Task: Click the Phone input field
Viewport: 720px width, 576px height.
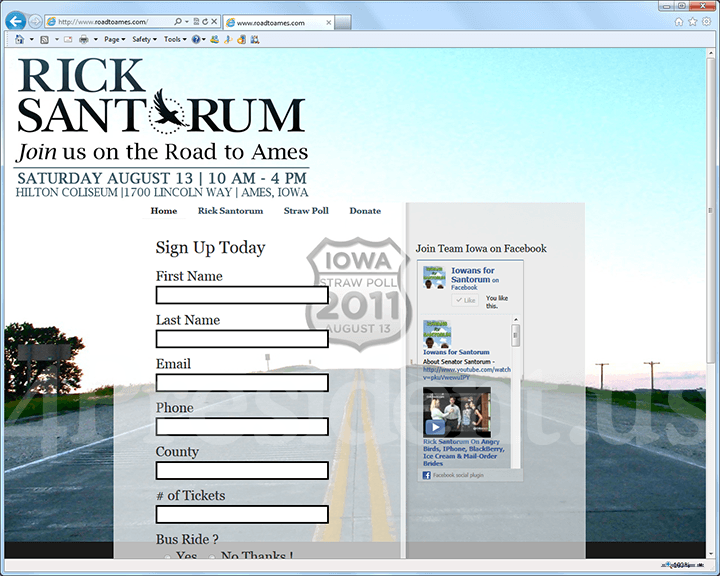Action: pyautogui.click(x=242, y=427)
